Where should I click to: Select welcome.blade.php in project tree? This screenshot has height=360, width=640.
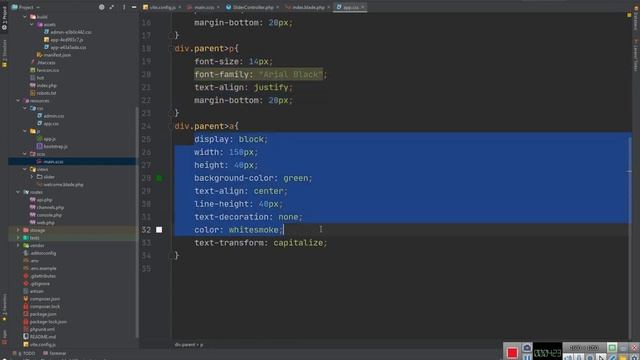[60, 185]
